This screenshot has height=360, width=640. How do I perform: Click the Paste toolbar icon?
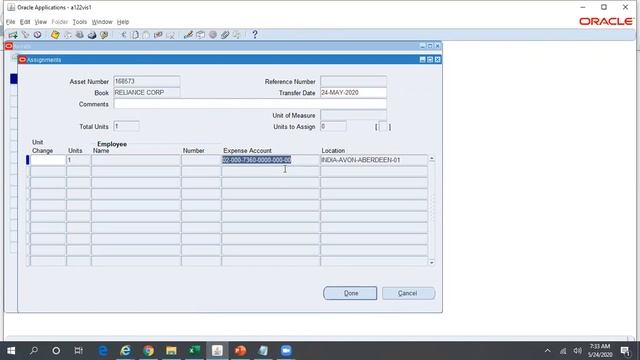[146, 35]
